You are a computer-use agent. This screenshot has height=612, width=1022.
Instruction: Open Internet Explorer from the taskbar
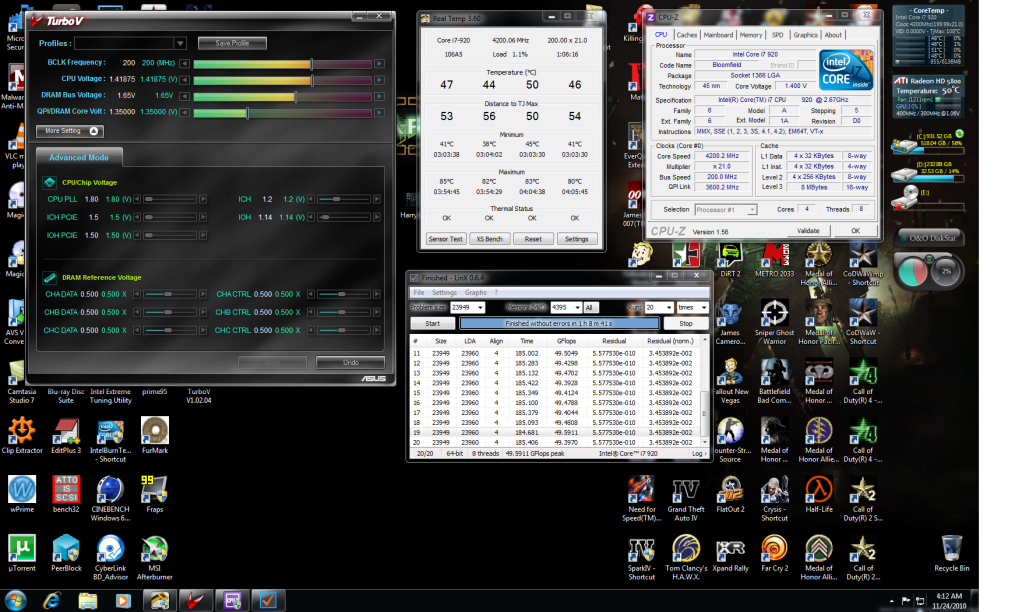[51, 600]
